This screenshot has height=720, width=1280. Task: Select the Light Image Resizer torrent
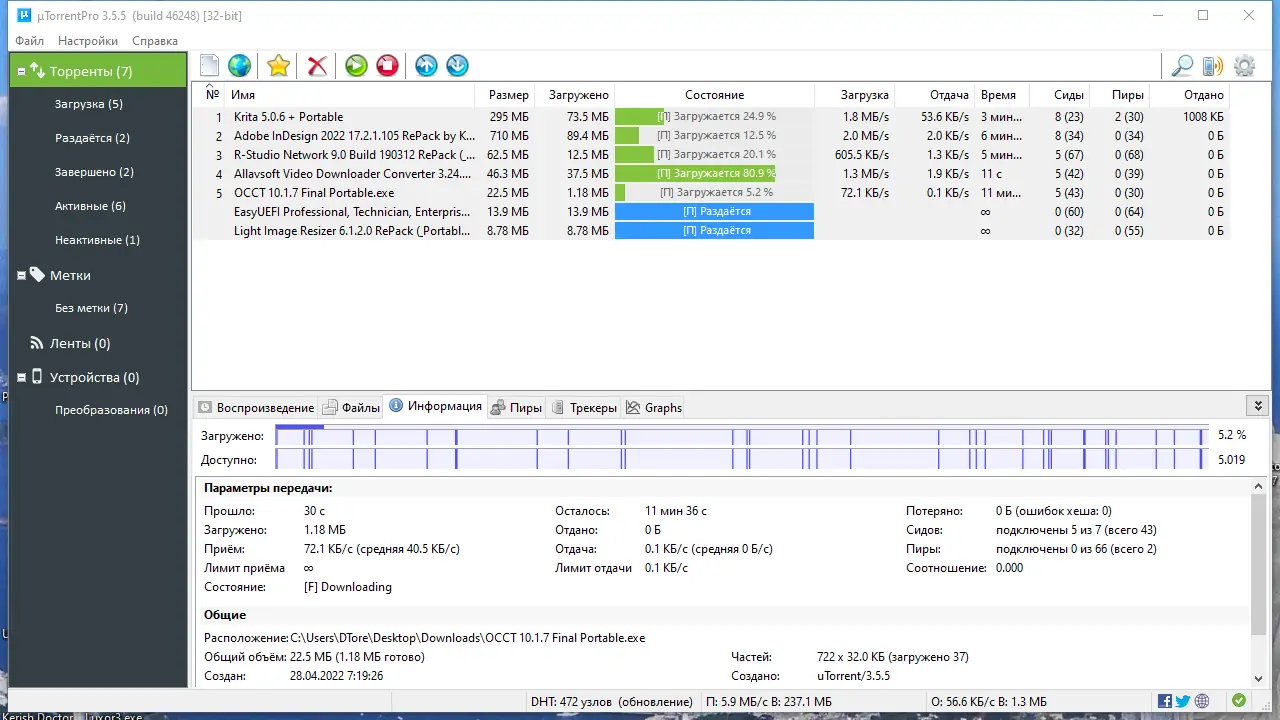352,231
